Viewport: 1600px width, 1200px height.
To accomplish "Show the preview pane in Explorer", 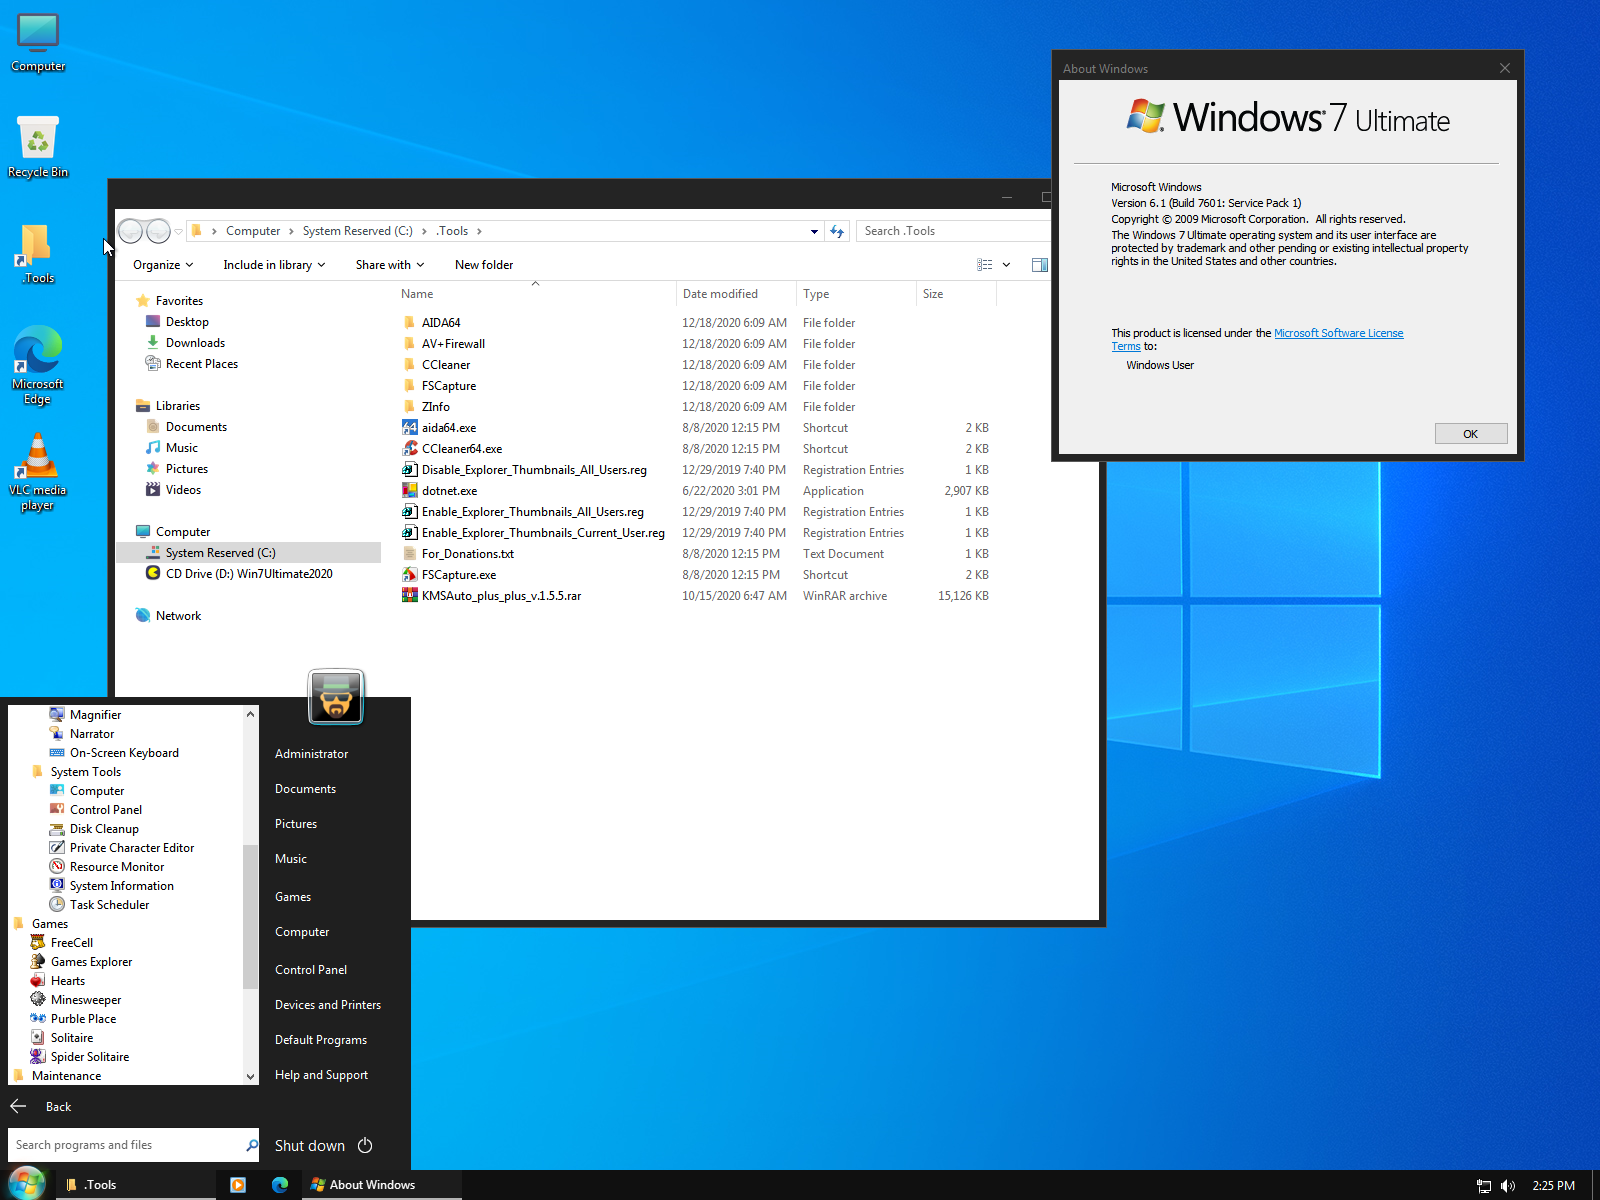I will pyautogui.click(x=1039, y=264).
